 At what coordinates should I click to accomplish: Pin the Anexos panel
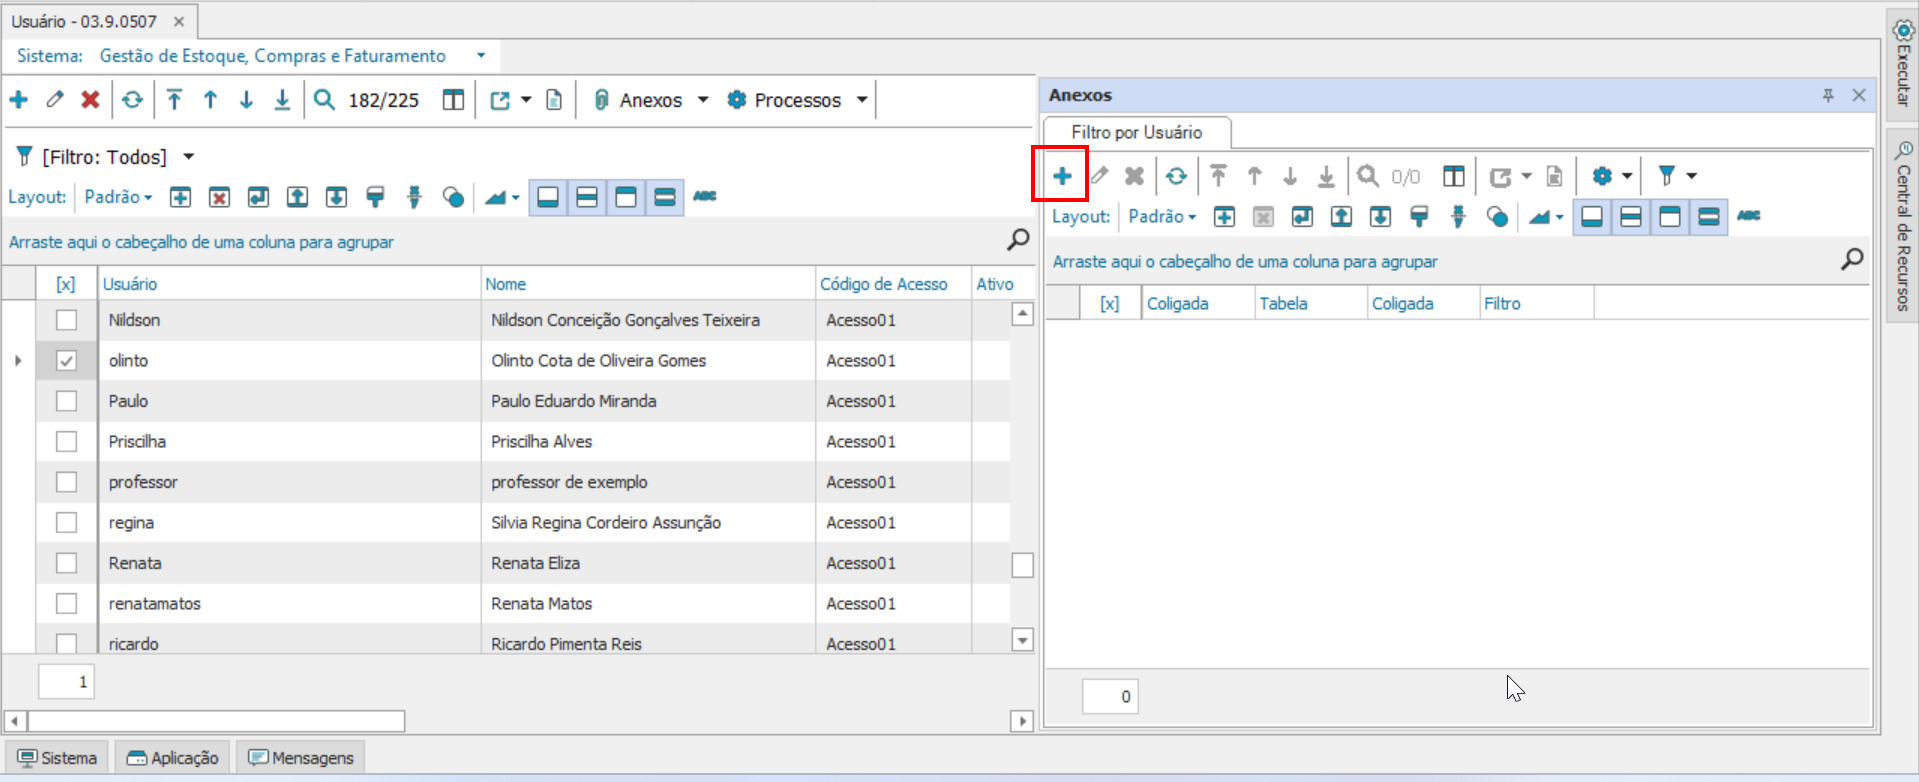[1828, 95]
